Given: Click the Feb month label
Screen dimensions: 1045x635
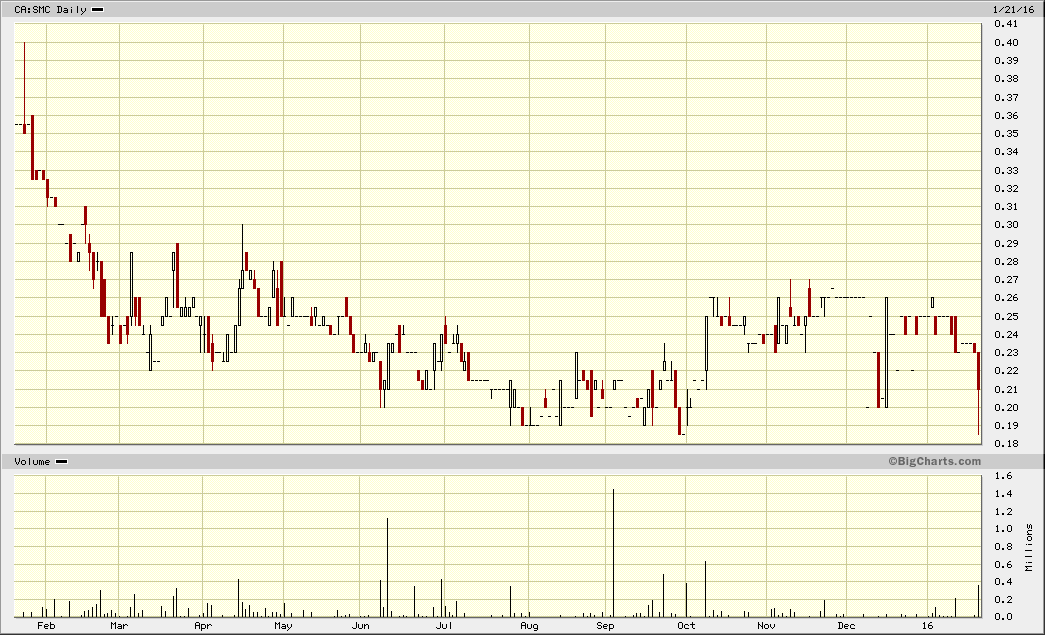Looking at the screenshot, I should point(46,626).
